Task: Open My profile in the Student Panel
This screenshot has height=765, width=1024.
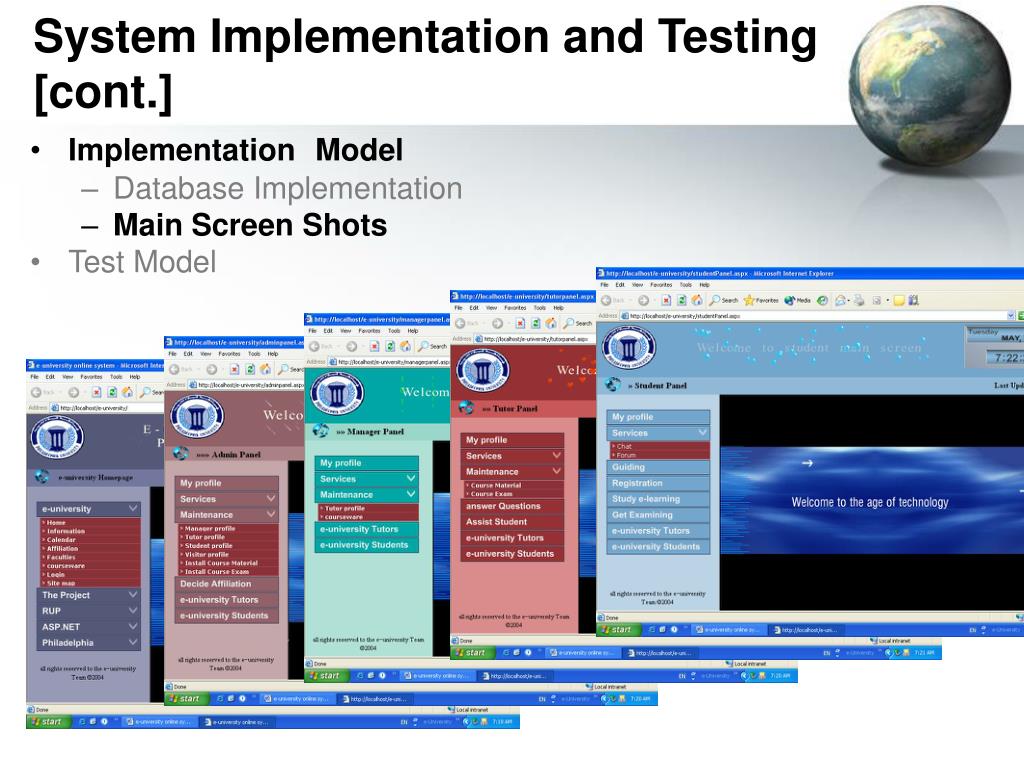Action: 658,417
